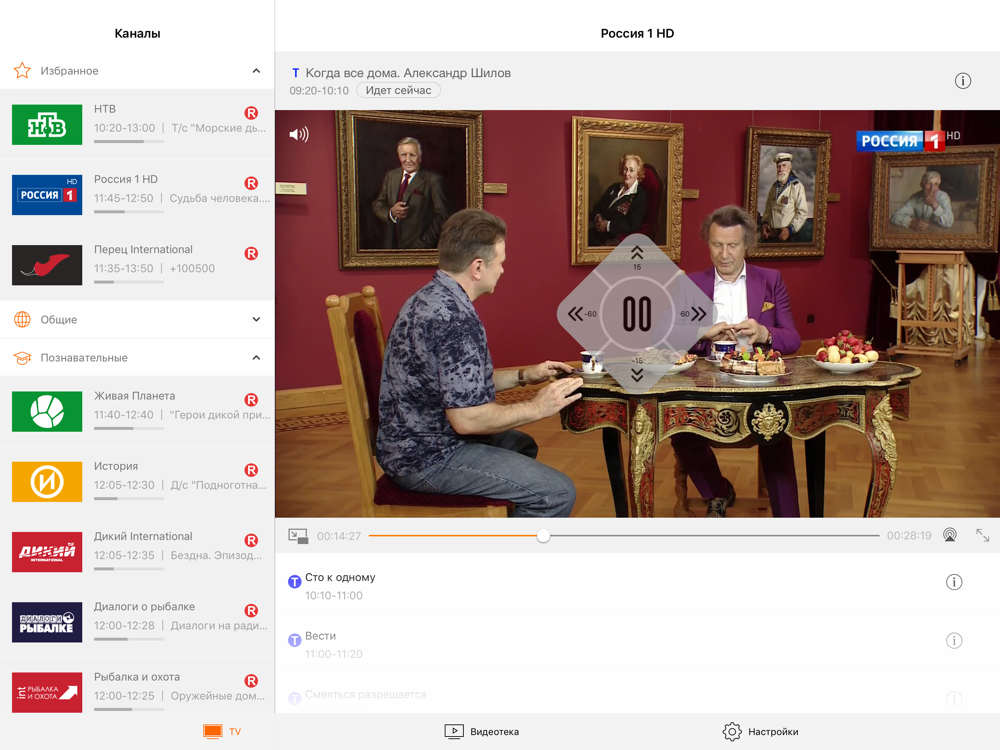Click the R badge for Россия 1 HD

[251, 183]
